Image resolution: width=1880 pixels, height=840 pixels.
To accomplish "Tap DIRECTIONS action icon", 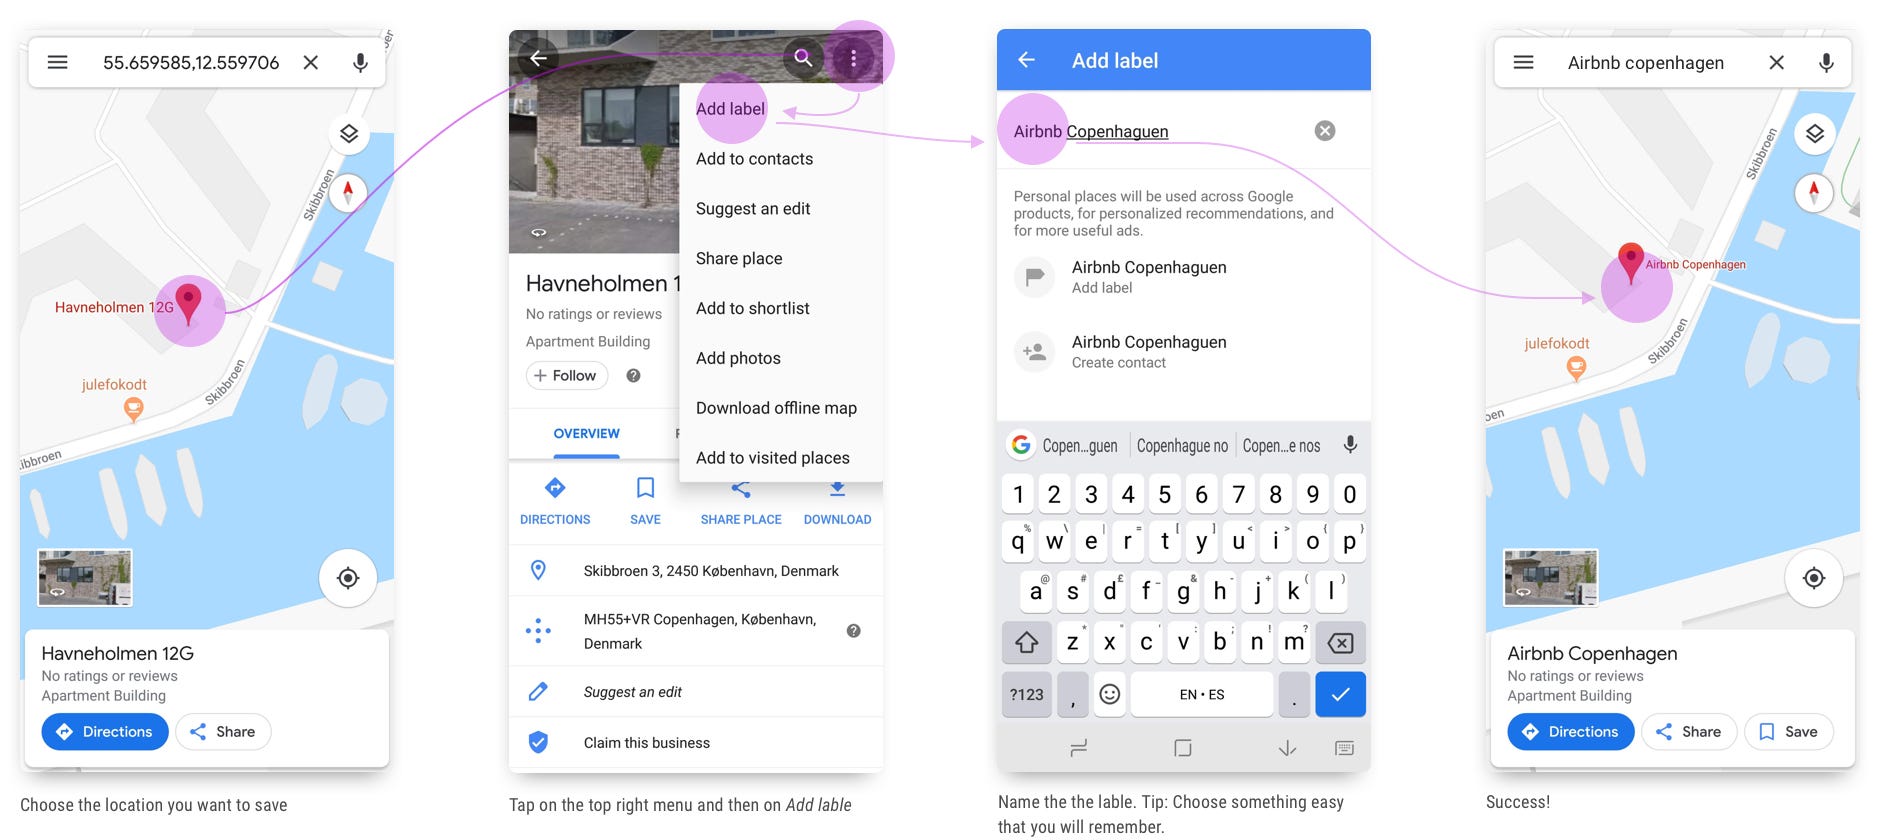I will click(x=555, y=501).
